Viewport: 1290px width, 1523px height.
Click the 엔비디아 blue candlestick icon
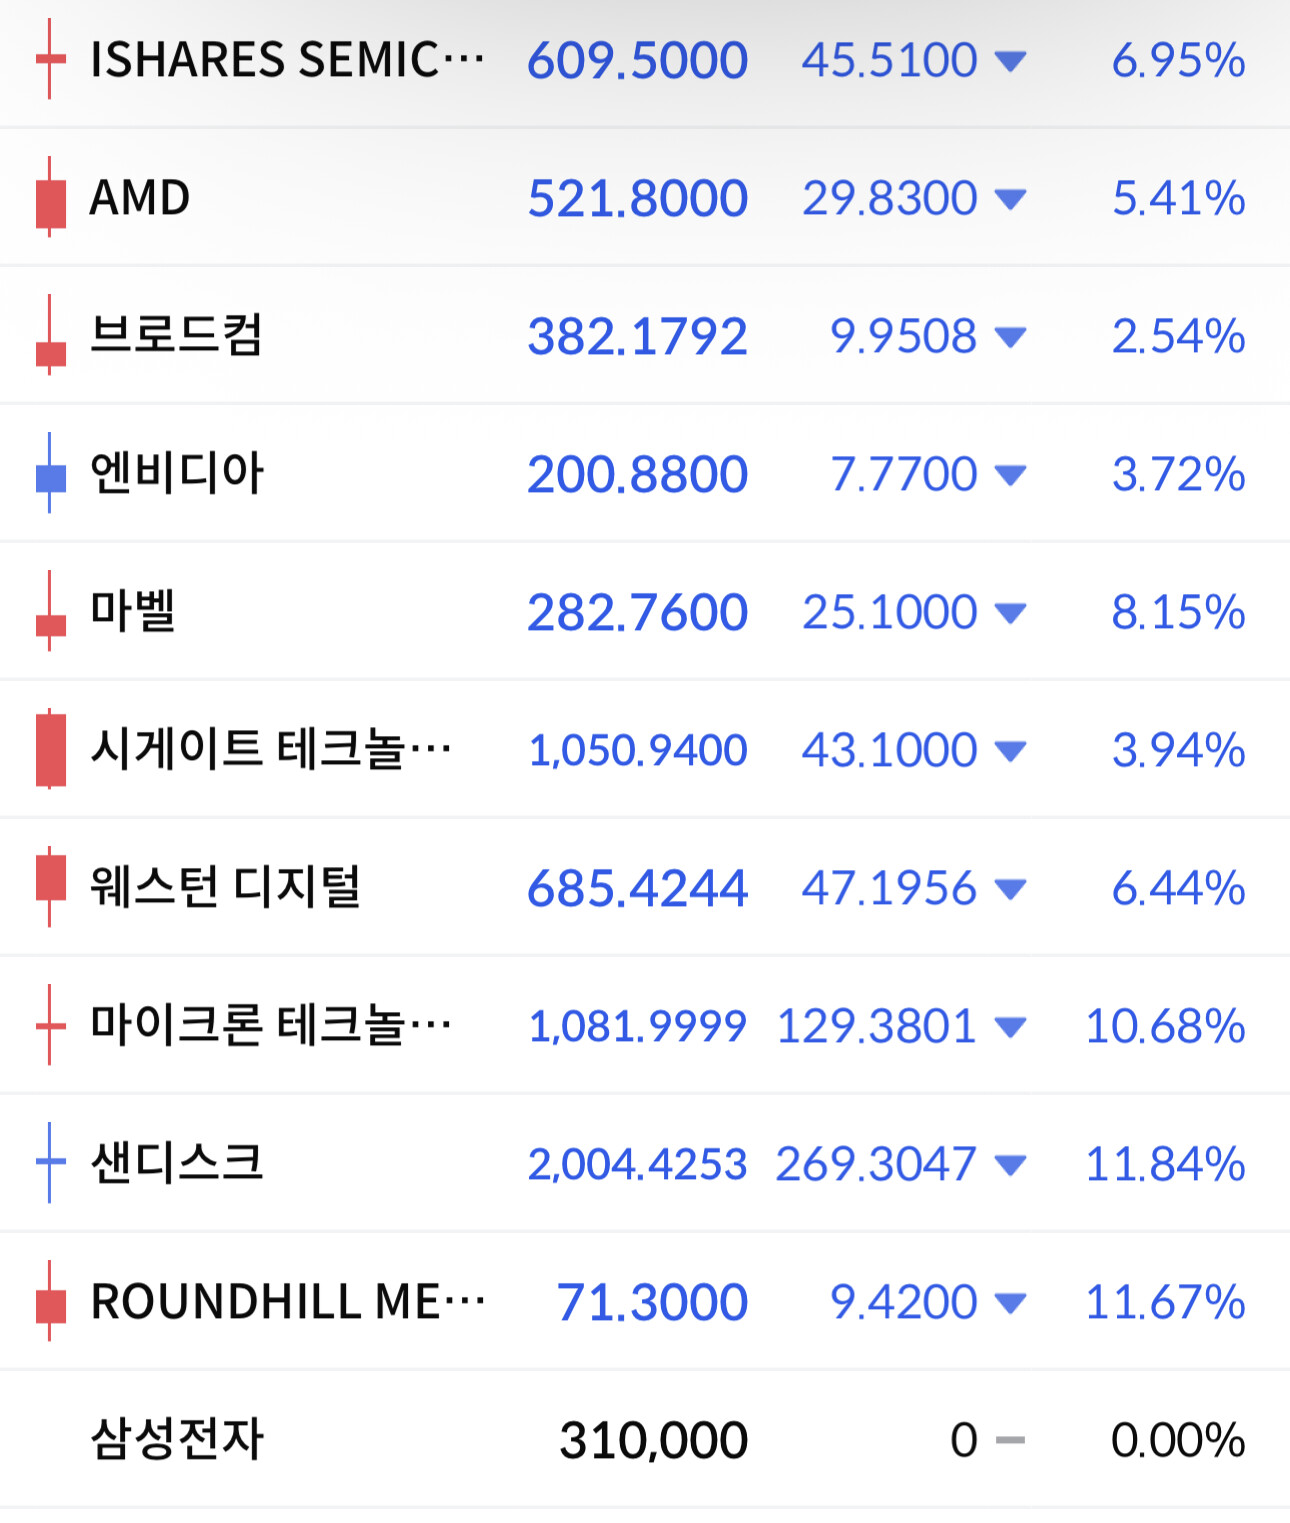click(x=50, y=473)
